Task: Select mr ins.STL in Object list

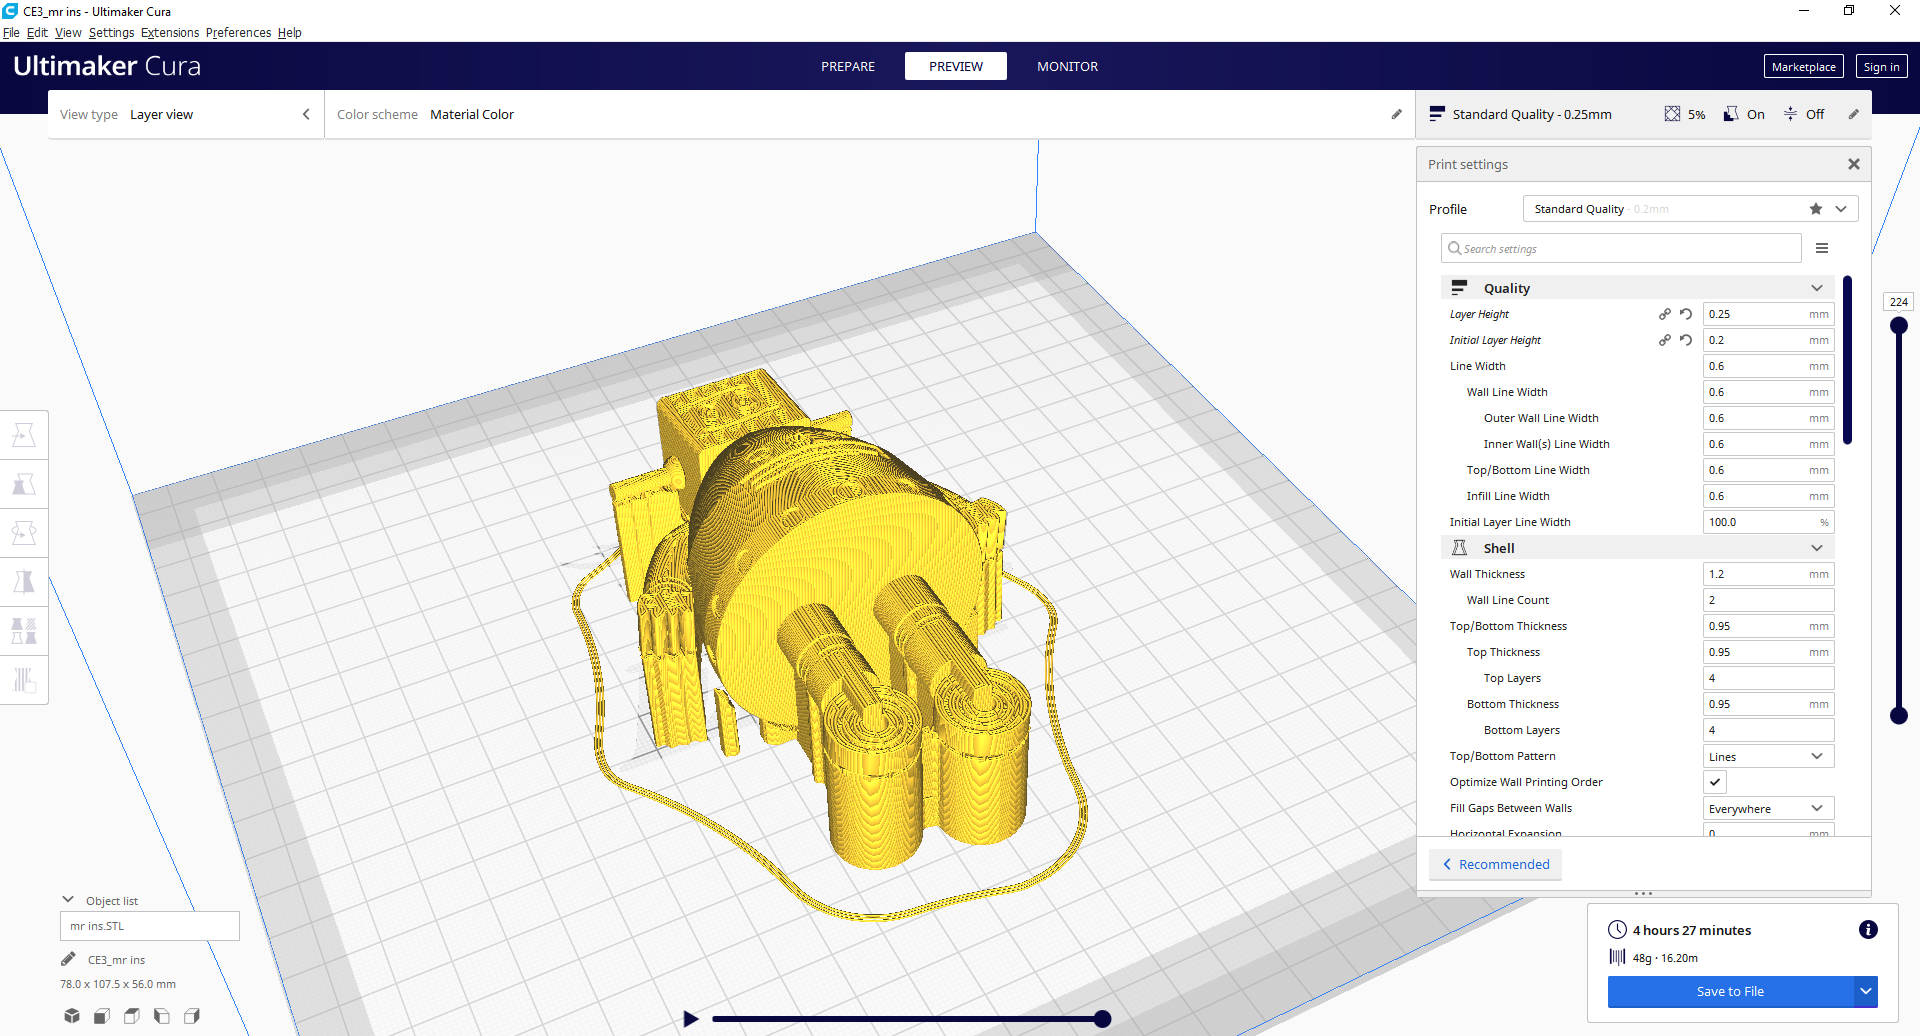Action: click(x=150, y=926)
